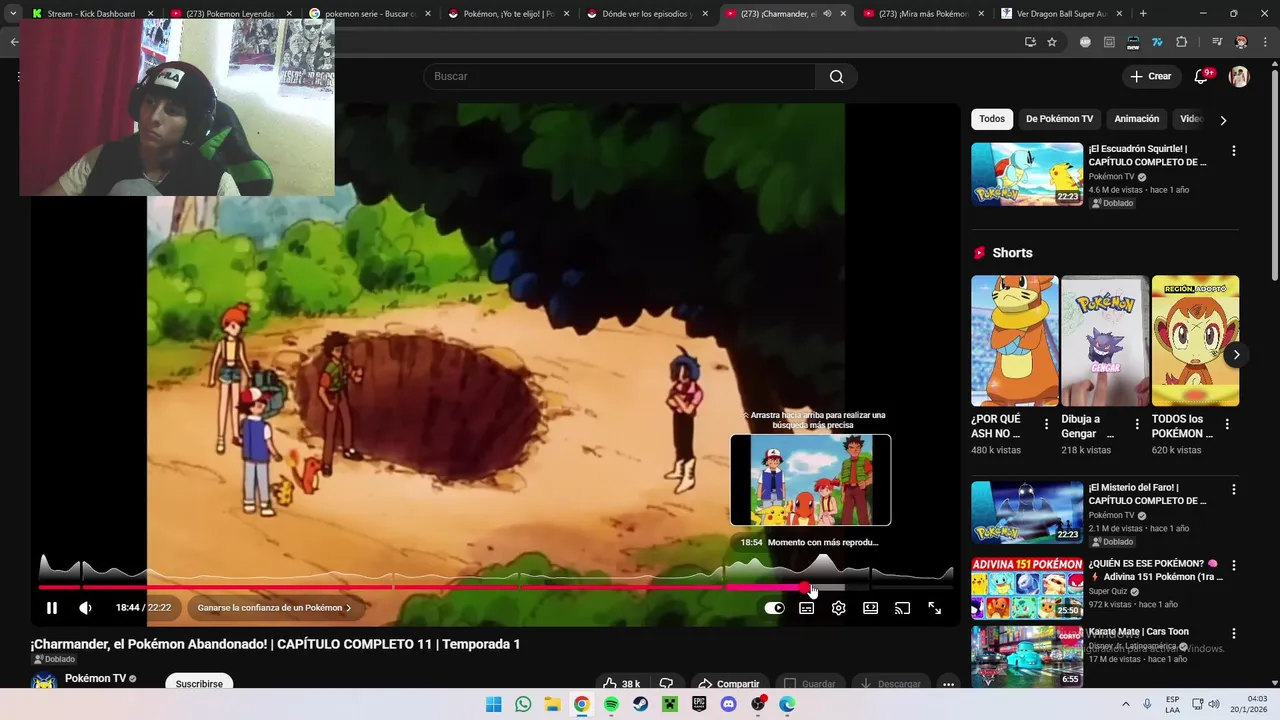Open the Pokémon TV channel name link
This screenshot has width=1280, height=720.
pyautogui.click(x=95, y=678)
